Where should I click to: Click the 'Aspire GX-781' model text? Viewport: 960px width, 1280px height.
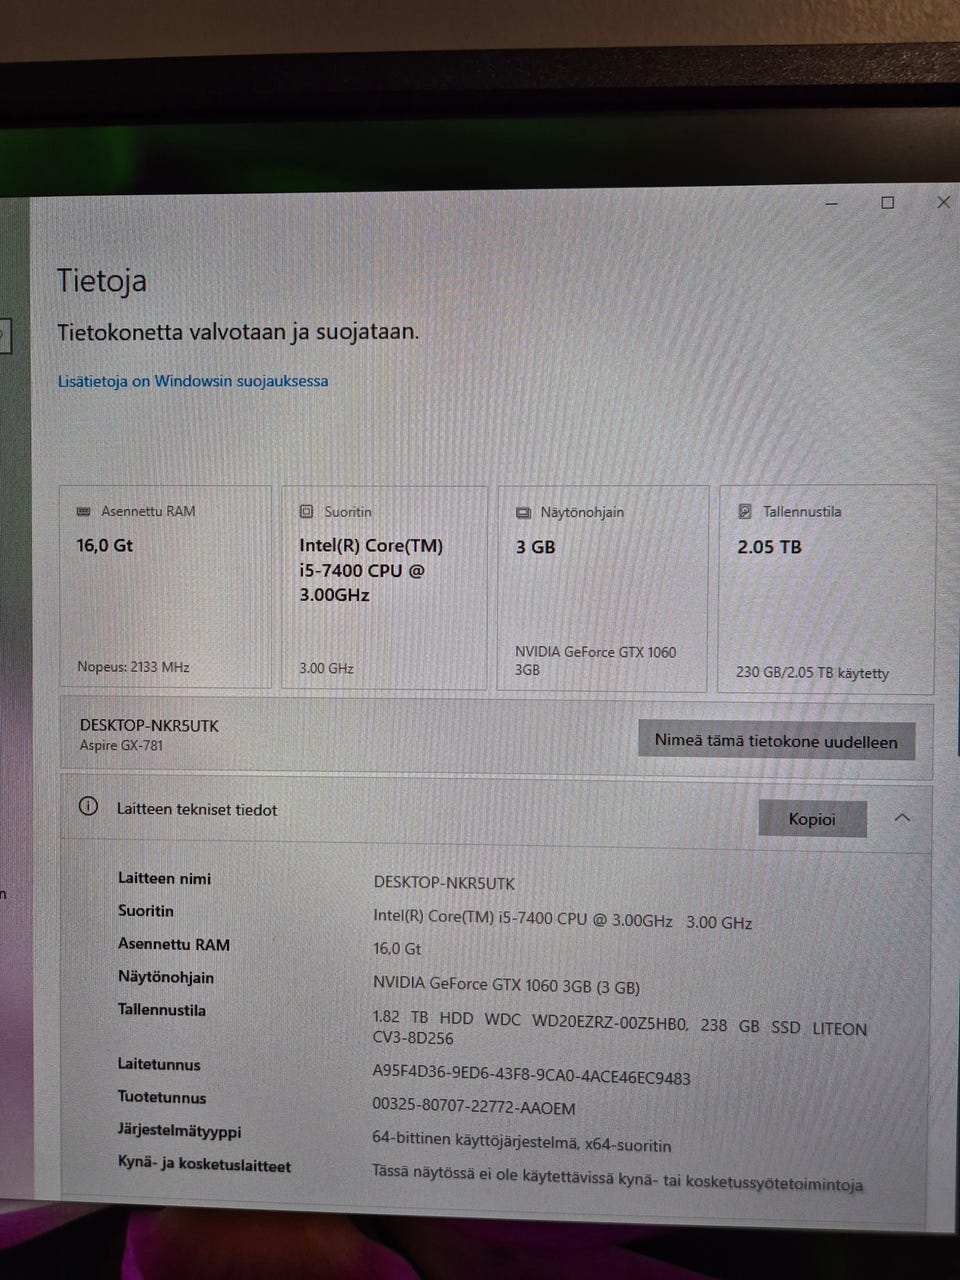(x=121, y=745)
